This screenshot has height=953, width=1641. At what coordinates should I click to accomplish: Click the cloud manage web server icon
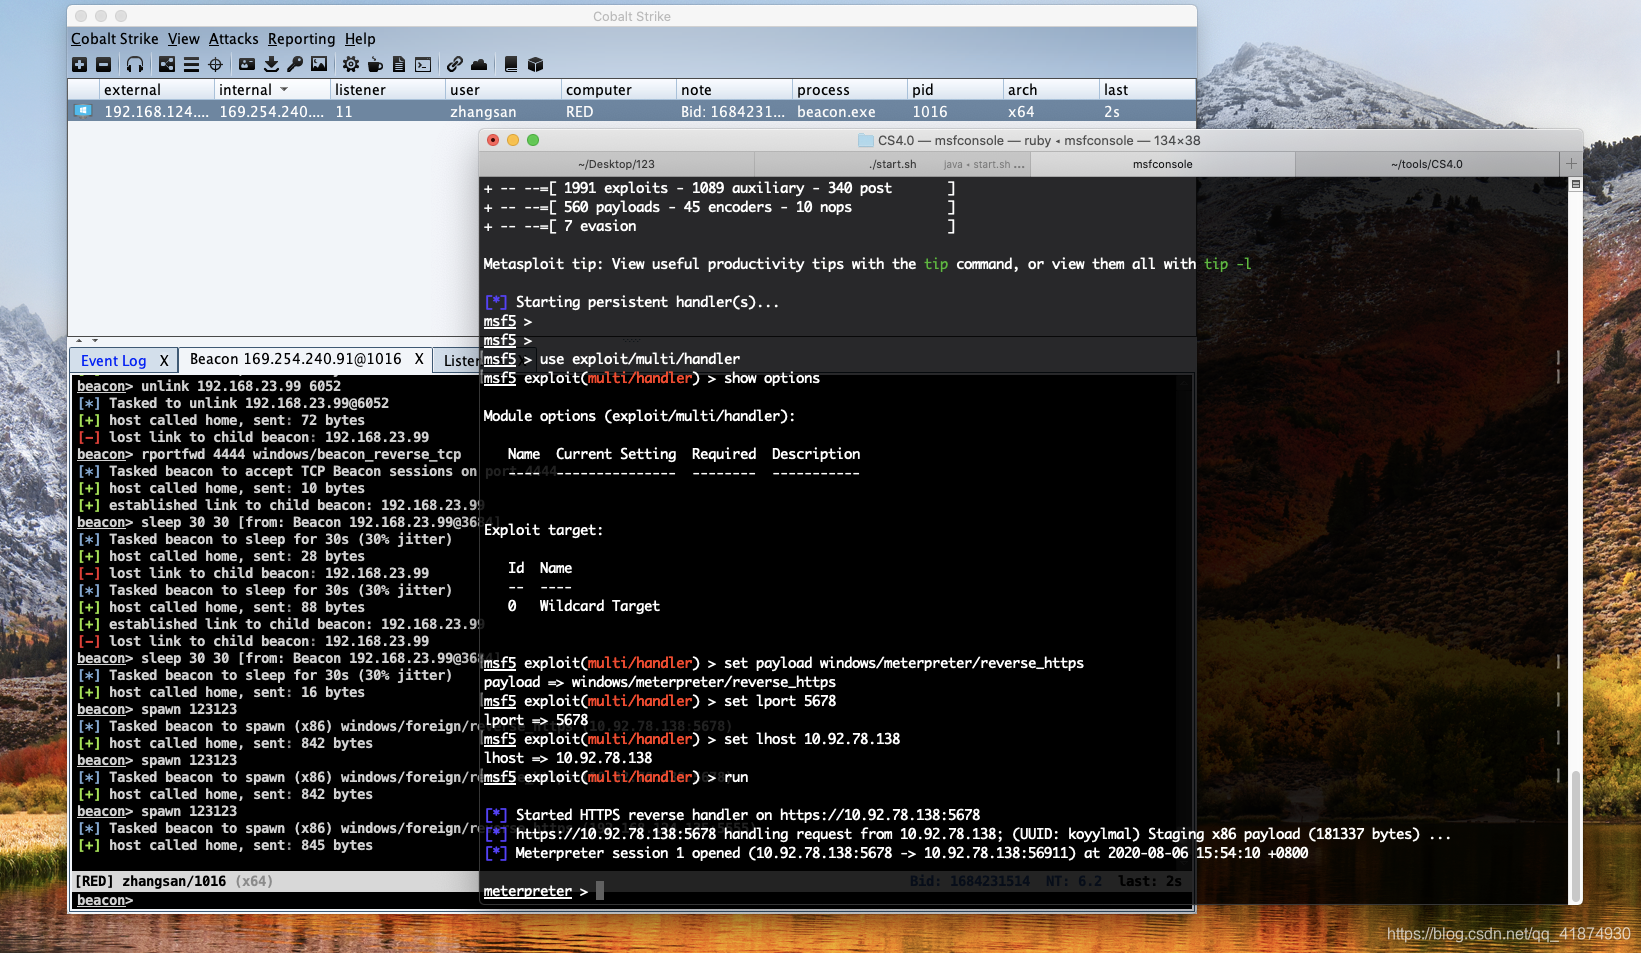(x=479, y=64)
